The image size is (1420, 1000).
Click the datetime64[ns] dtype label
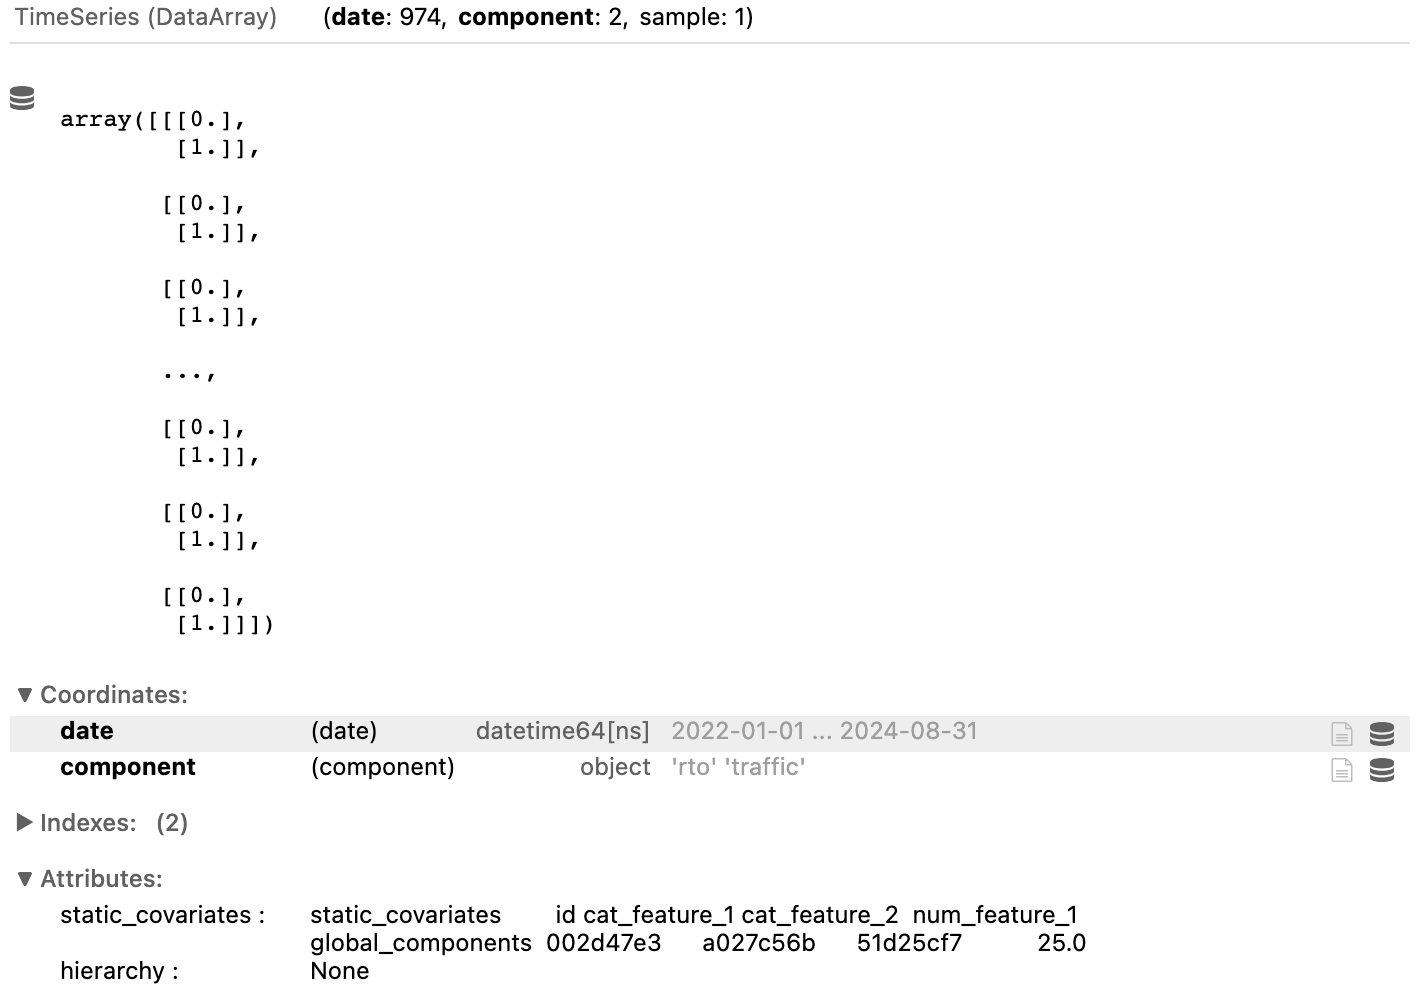point(562,731)
